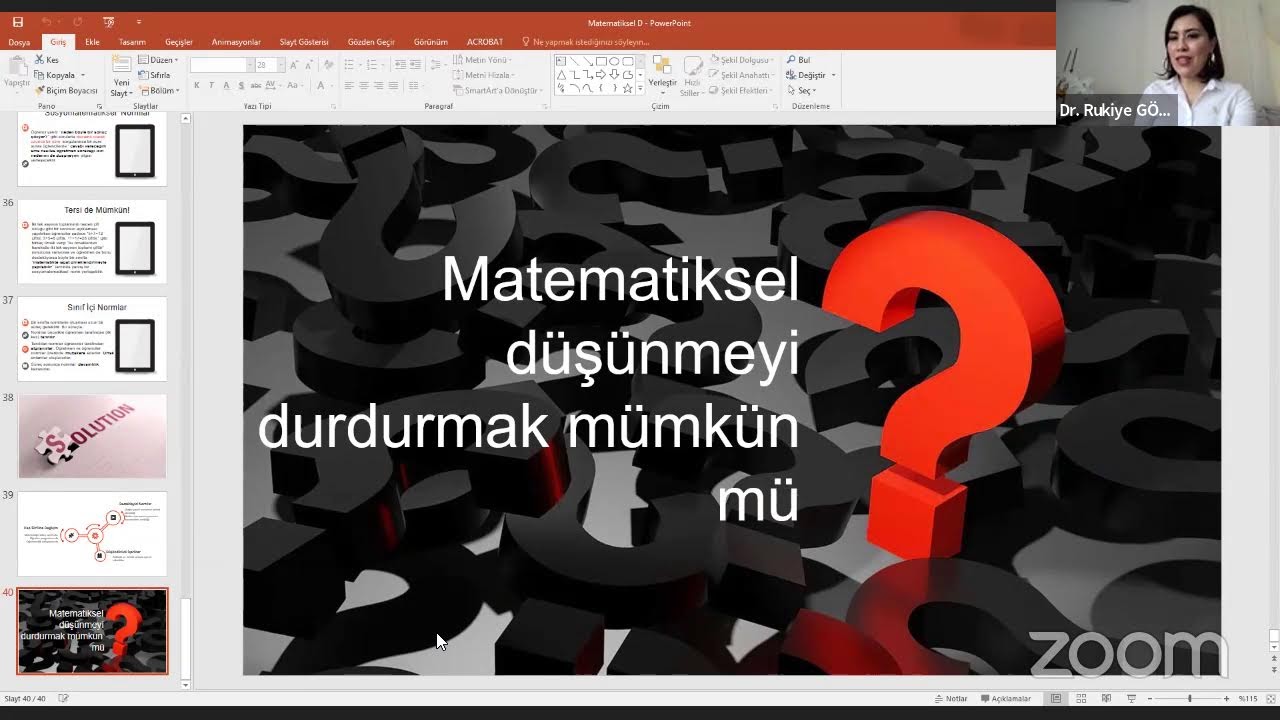Undo the last action in PowerPoint

(46, 22)
